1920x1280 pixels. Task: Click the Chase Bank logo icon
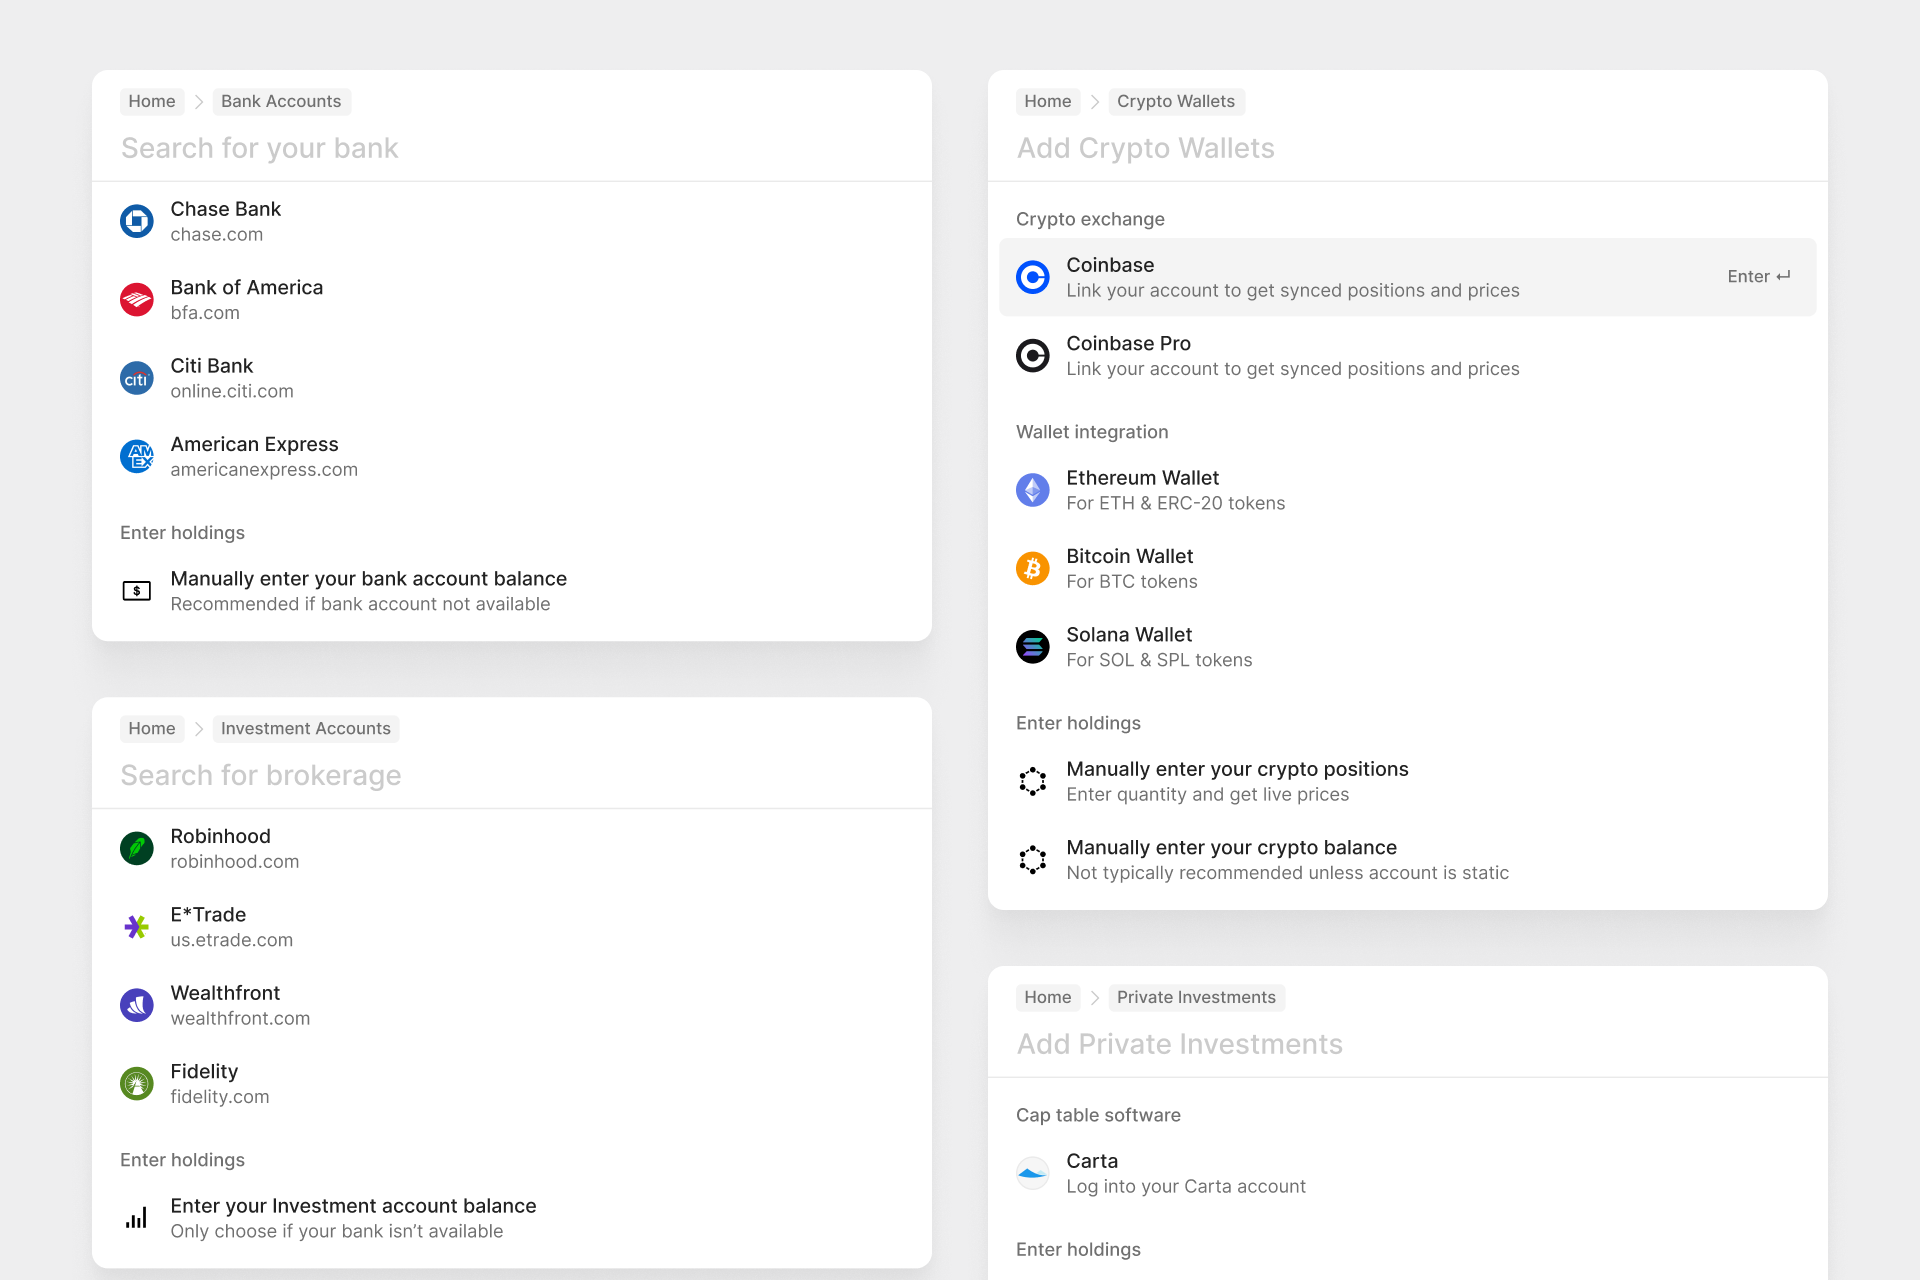coord(137,221)
